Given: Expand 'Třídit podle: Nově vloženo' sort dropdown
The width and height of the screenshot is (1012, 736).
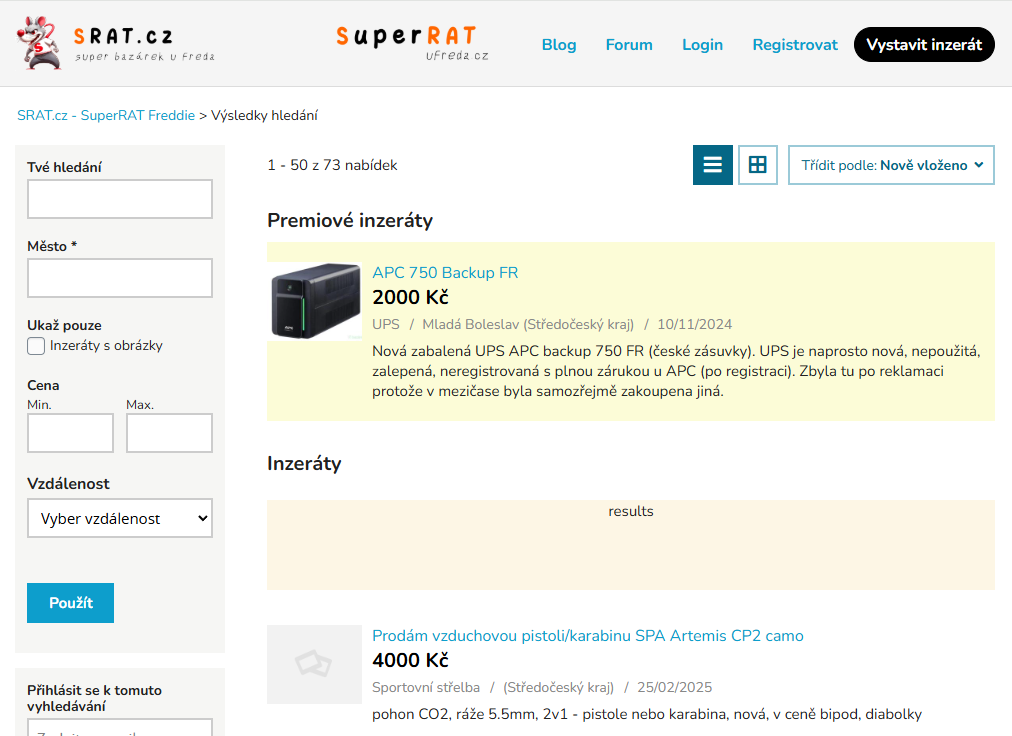Looking at the screenshot, I should [891, 165].
